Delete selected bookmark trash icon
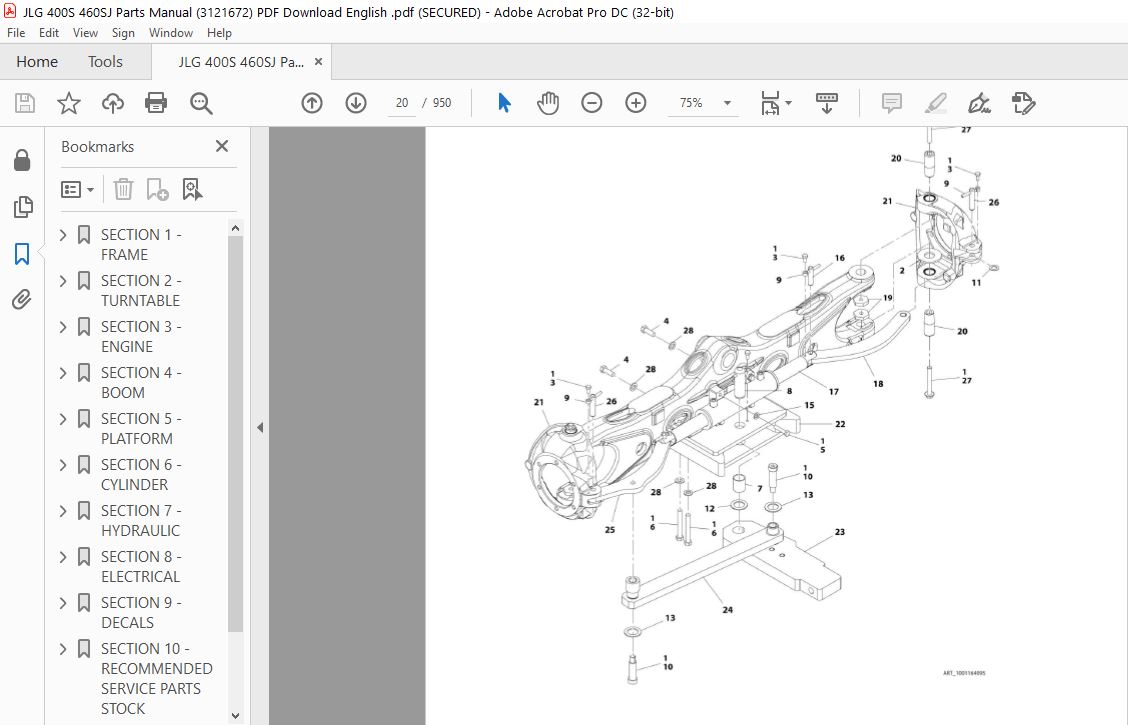Screen dimensions: 1128x725 tap(124, 189)
